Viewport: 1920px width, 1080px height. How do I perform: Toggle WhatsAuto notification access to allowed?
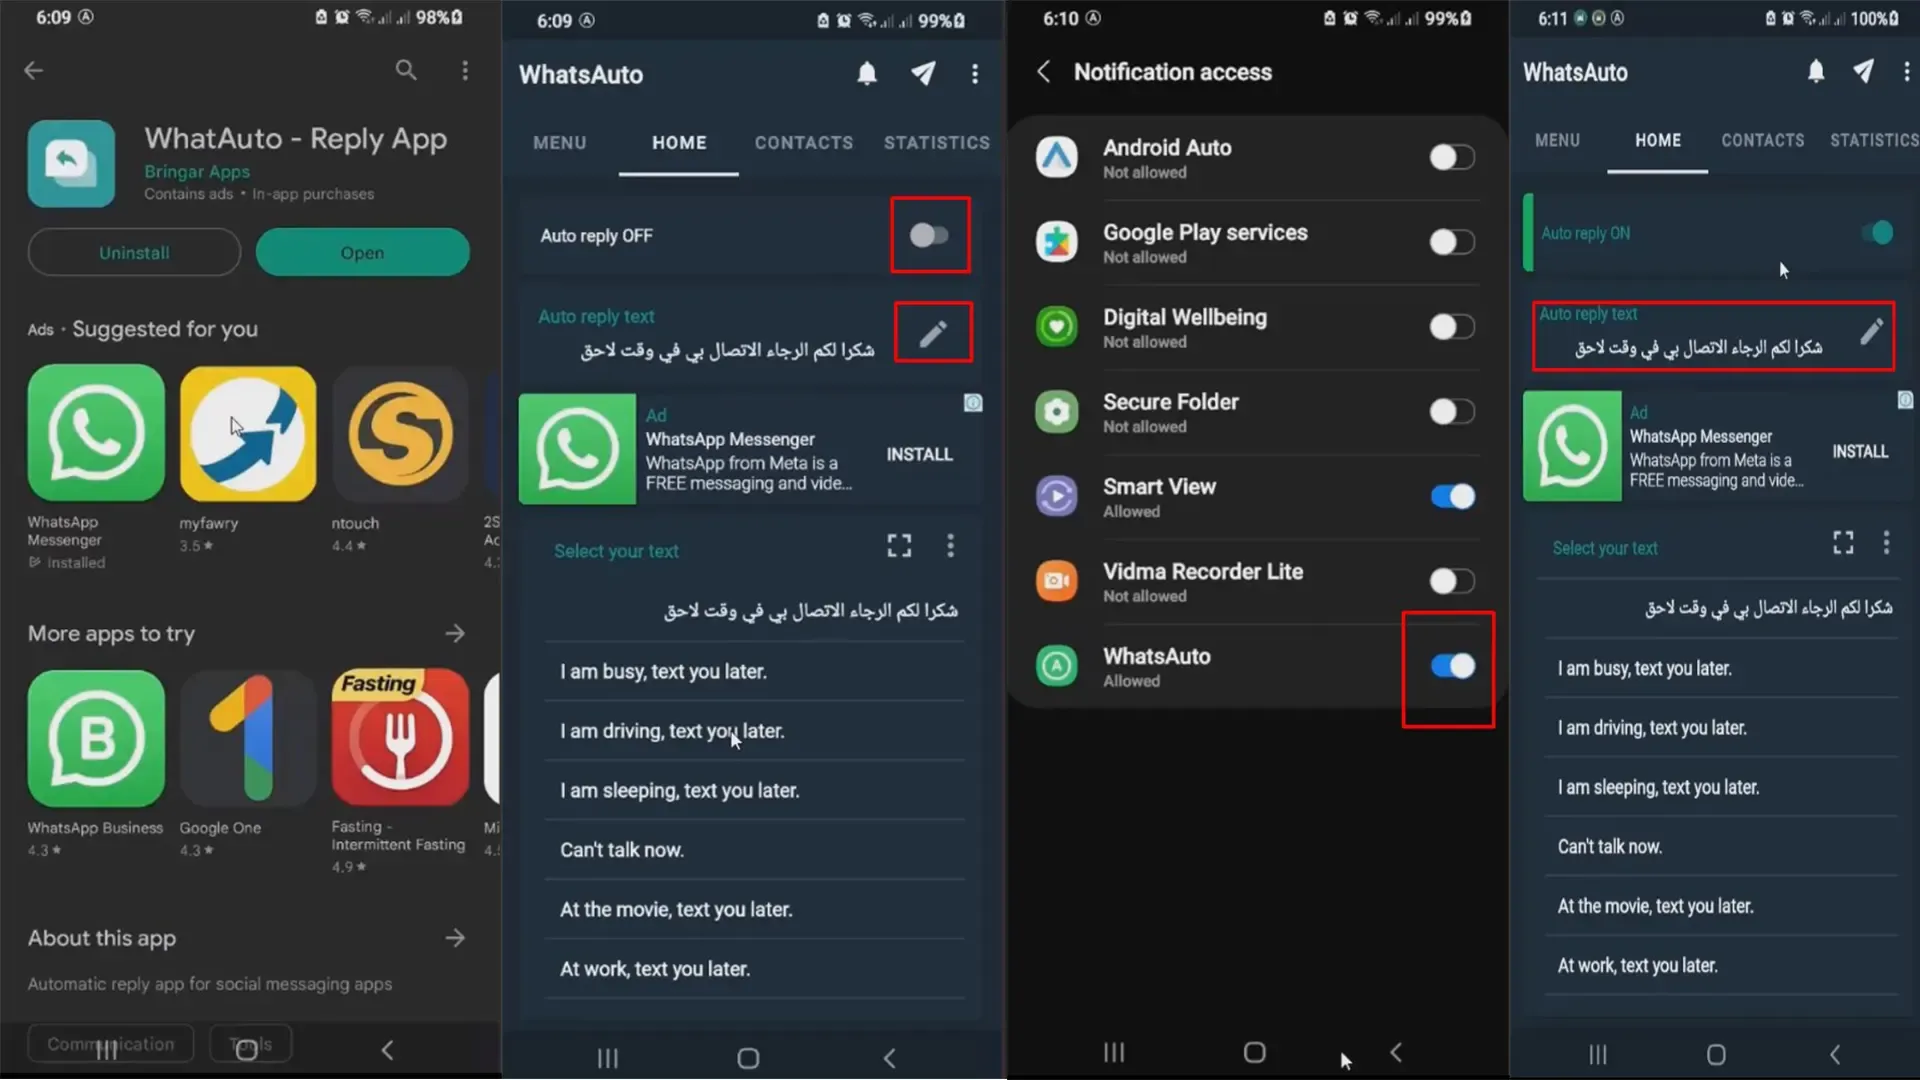pos(1451,666)
